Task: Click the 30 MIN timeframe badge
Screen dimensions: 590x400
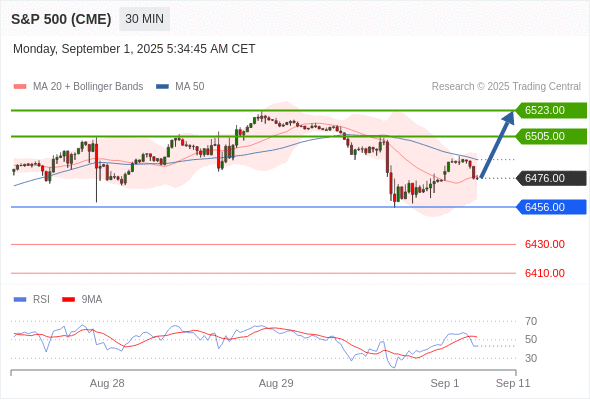Action: 144,19
